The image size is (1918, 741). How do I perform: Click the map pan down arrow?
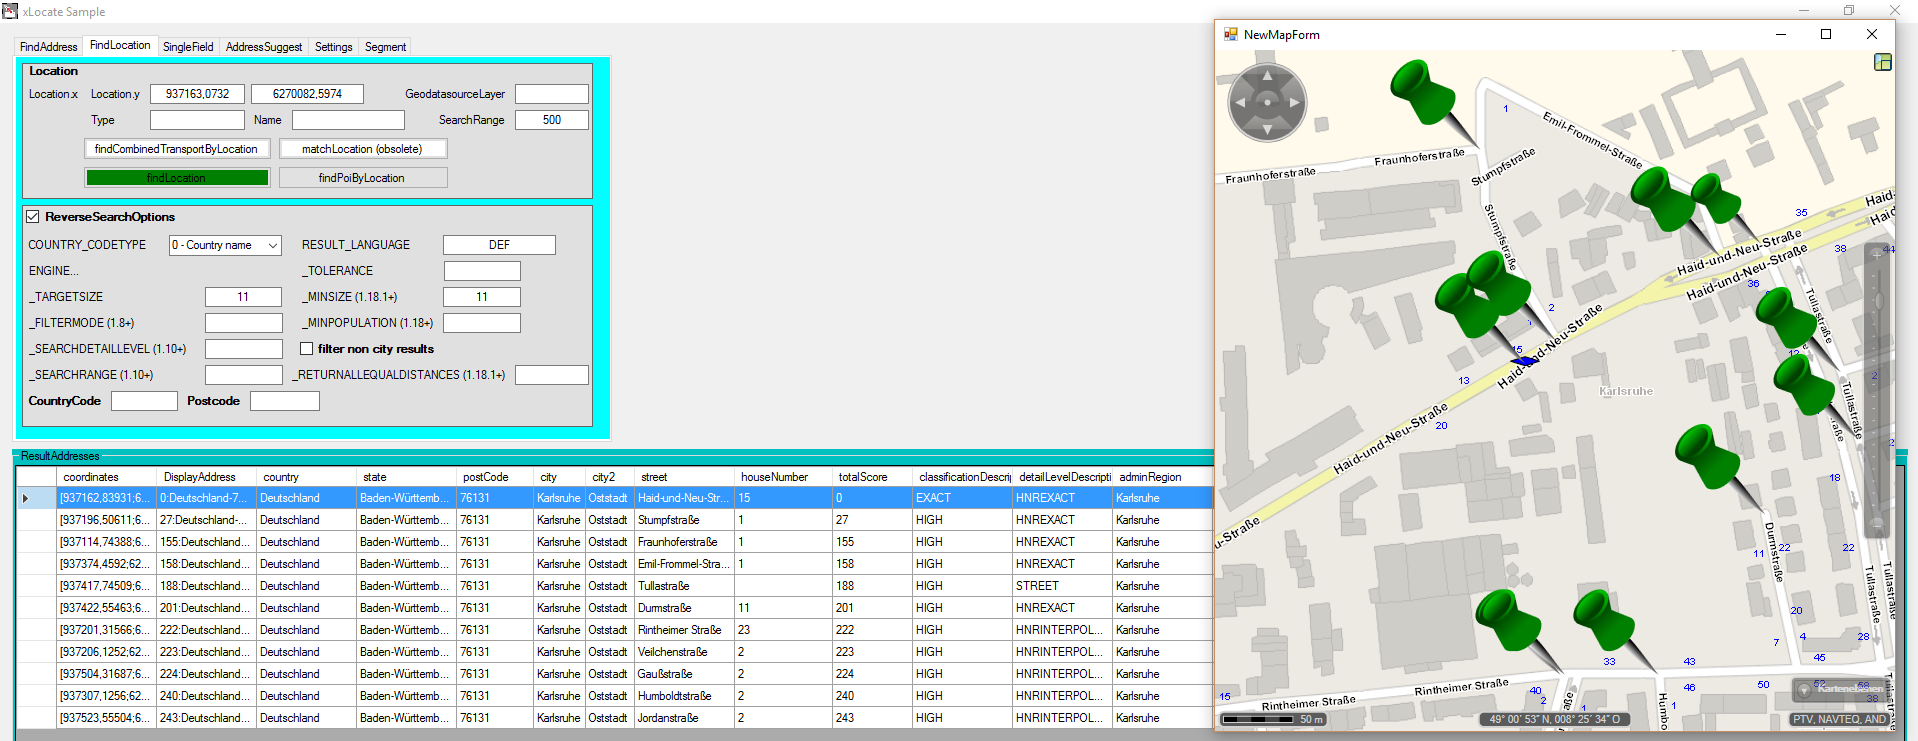(x=1267, y=129)
